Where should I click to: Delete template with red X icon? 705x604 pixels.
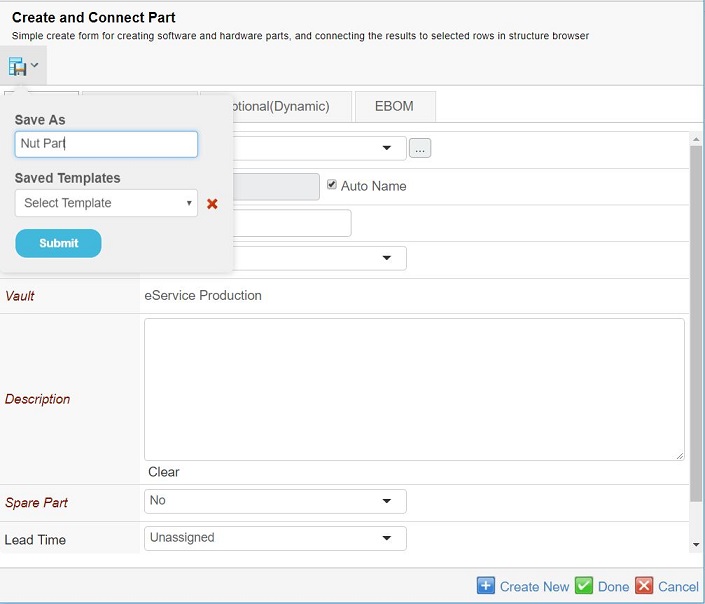212,204
